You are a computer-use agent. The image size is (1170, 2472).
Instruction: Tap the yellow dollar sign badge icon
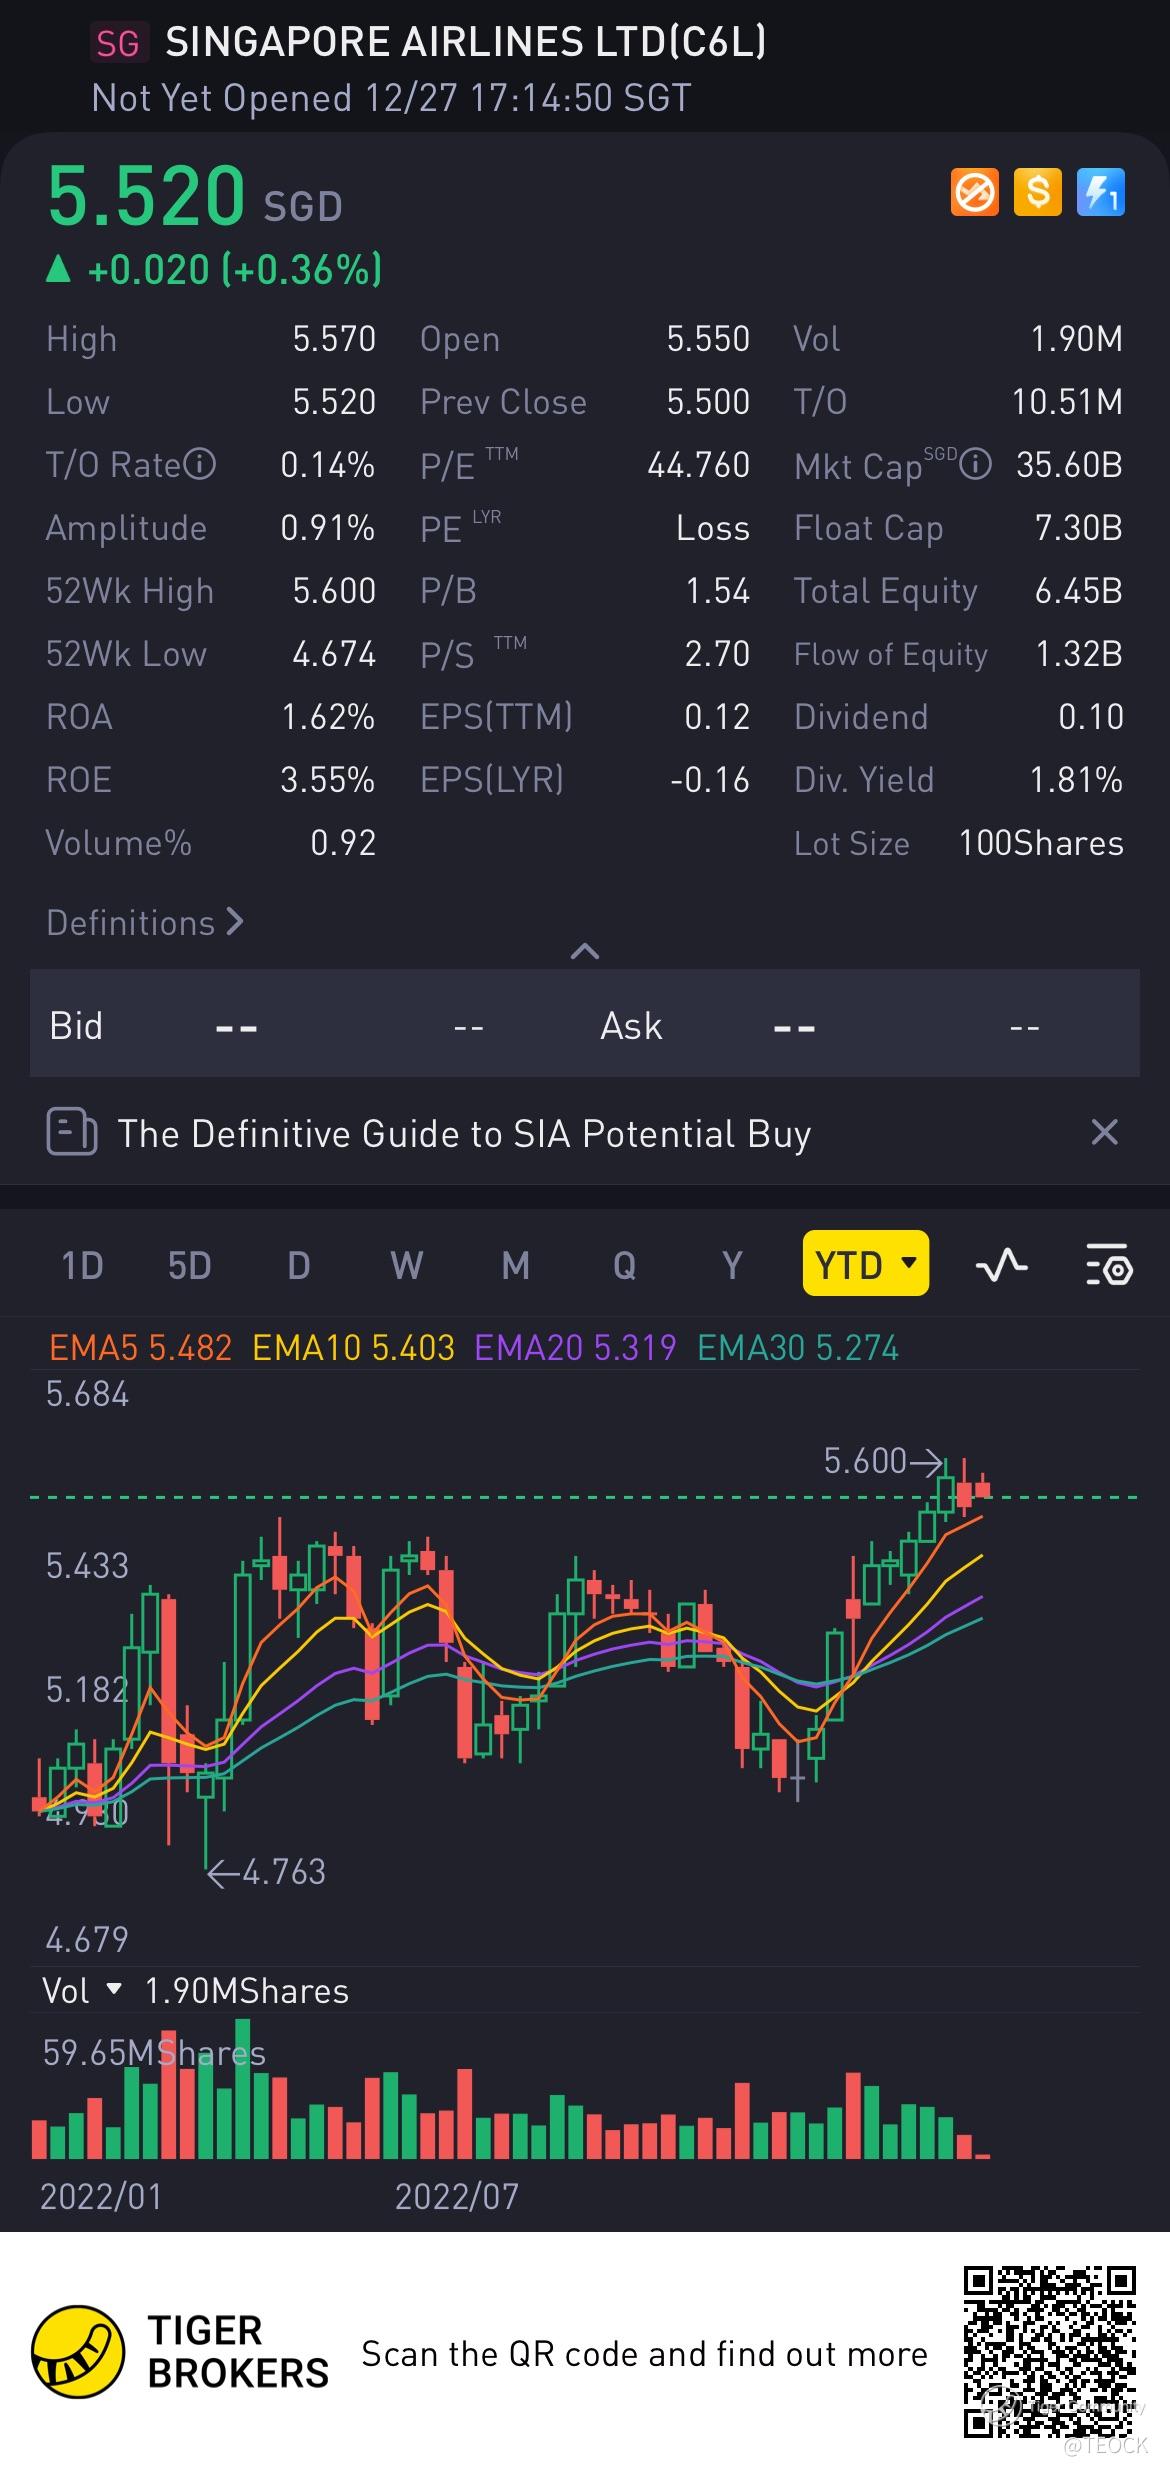[1038, 192]
